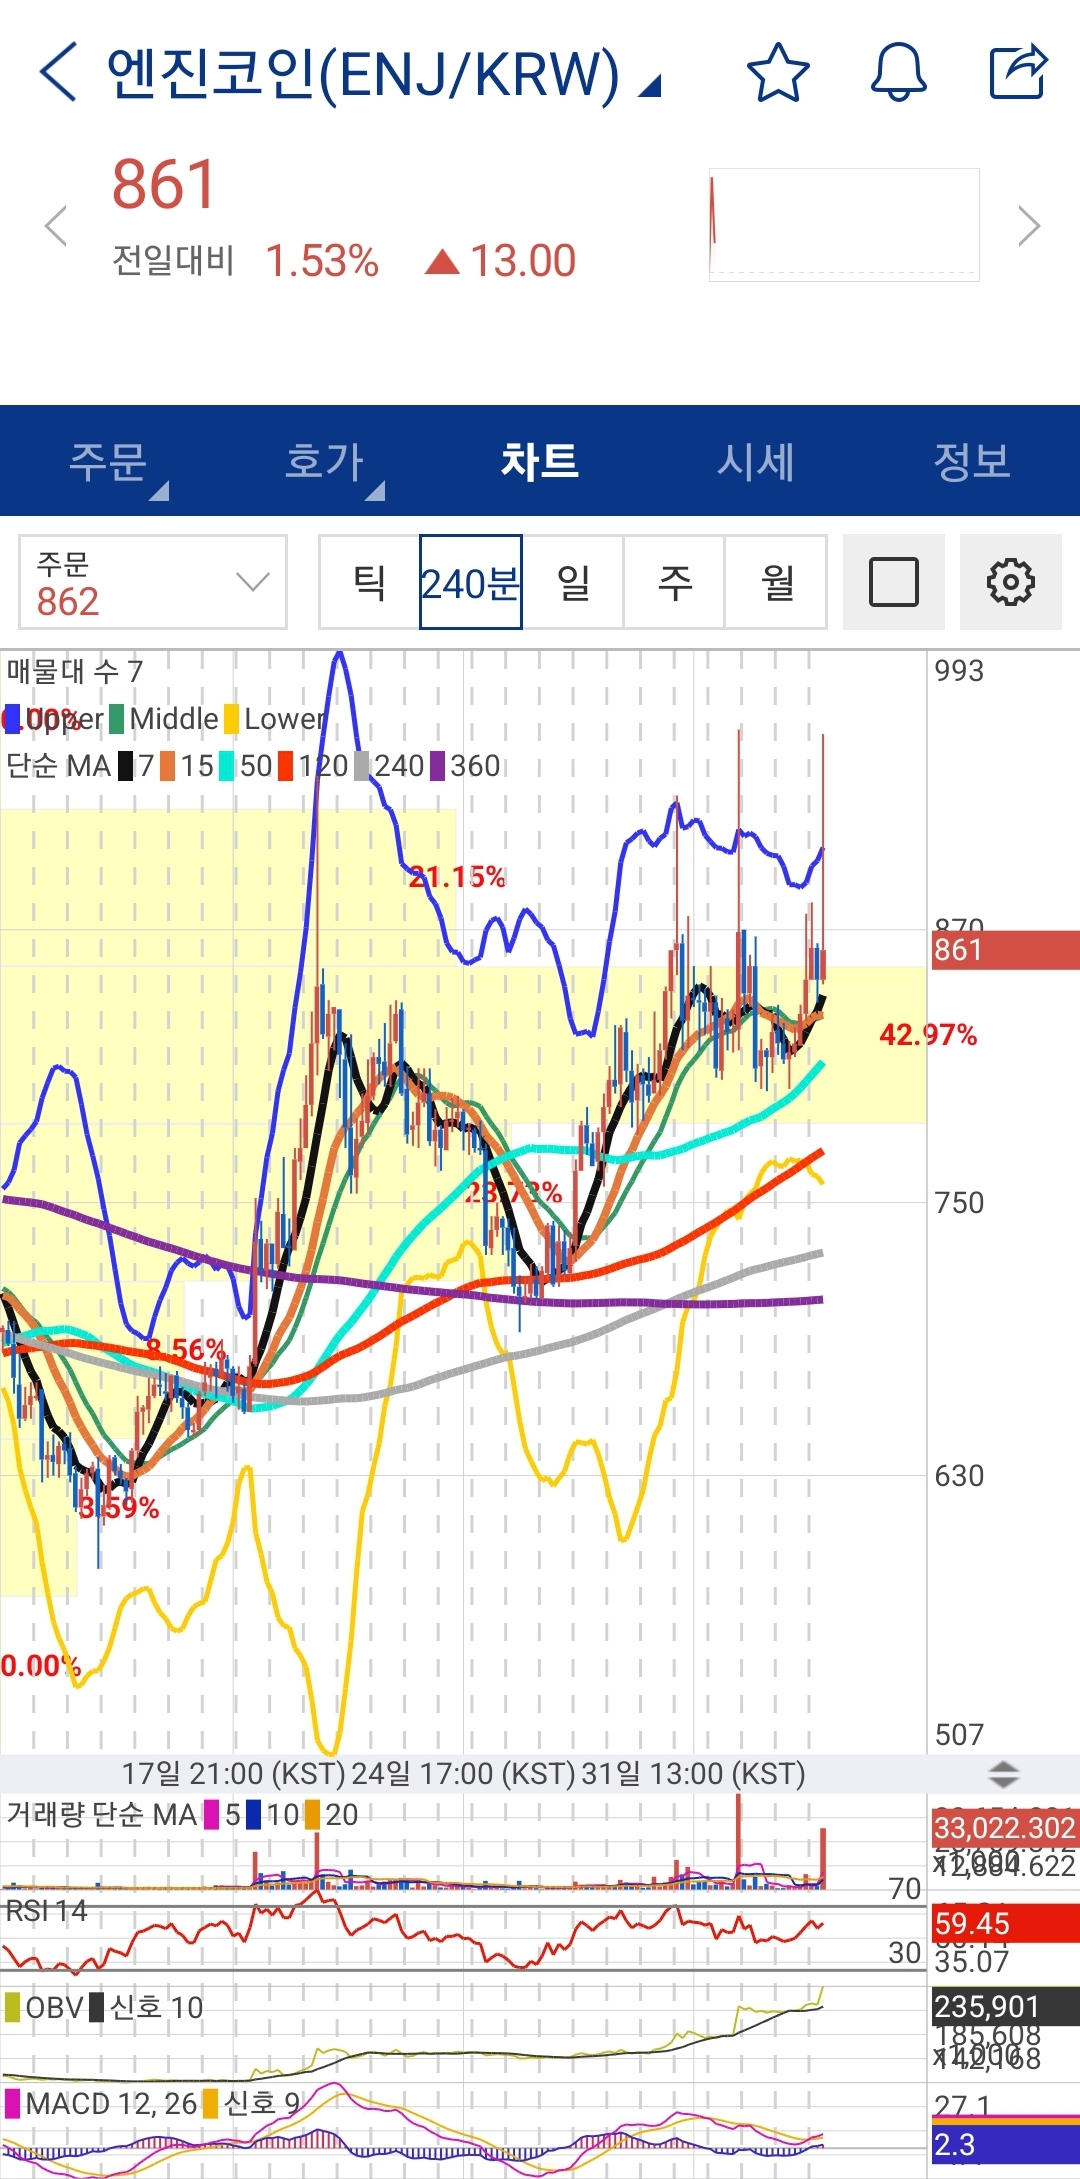Click the 신호 9 orange swatch

click(x=210, y=2104)
